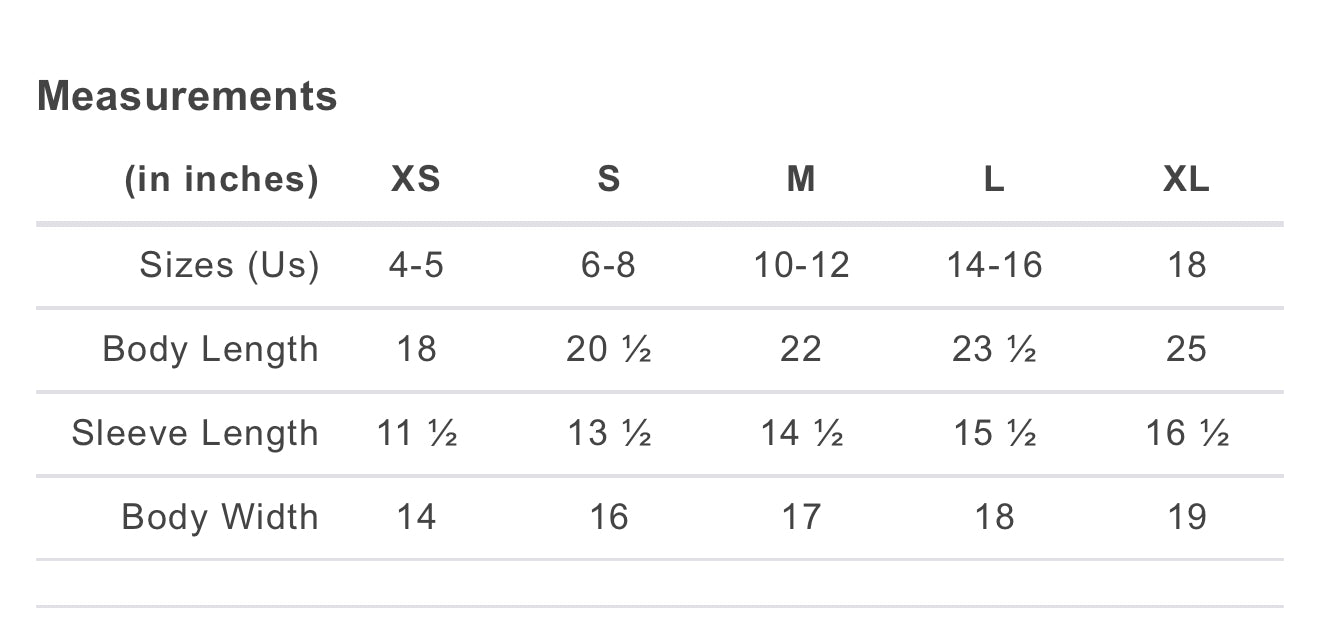Click the 10-12 US size cell
The image size is (1320, 623).
pos(801,265)
